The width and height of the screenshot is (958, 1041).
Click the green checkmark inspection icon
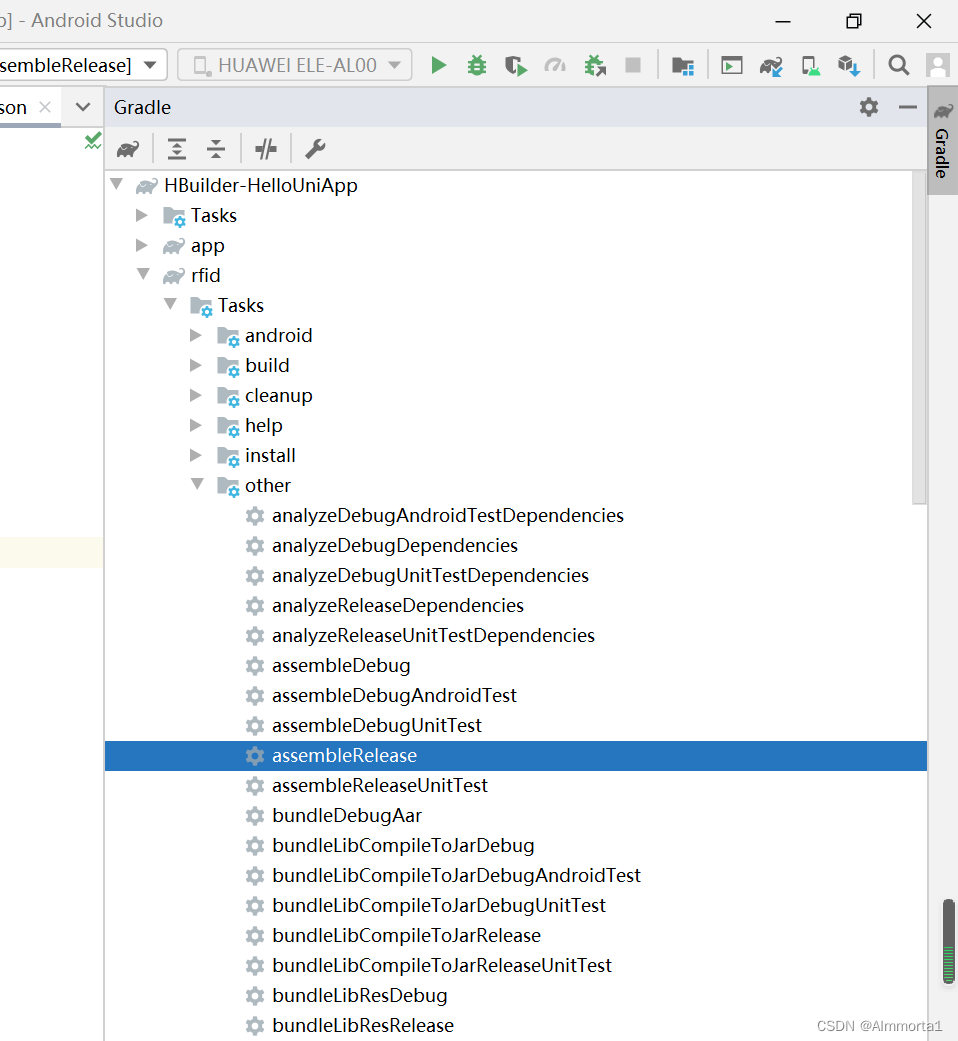pyautogui.click(x=93, y=140)
